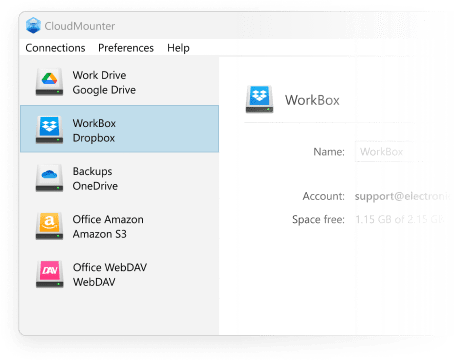Click the Dropbox disk icon in sidebar
The height and width of the screenshot is (360, 468).
tap(49, 130)
